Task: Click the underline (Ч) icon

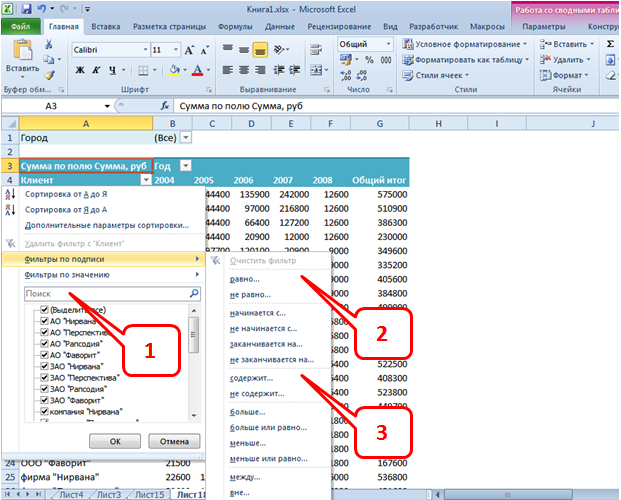Action: tap(113, 70)
